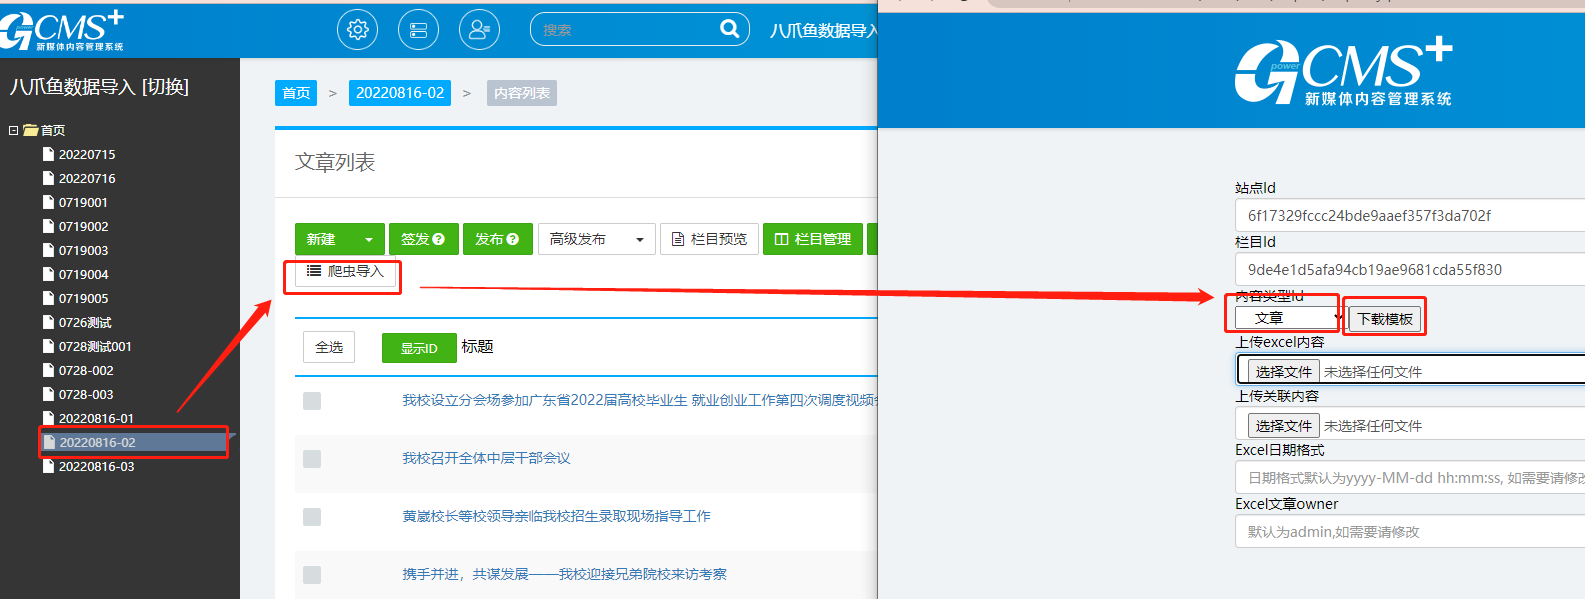Click the 下载模板 button
The image size is (1585, 599).
[x=1384, y=319]
